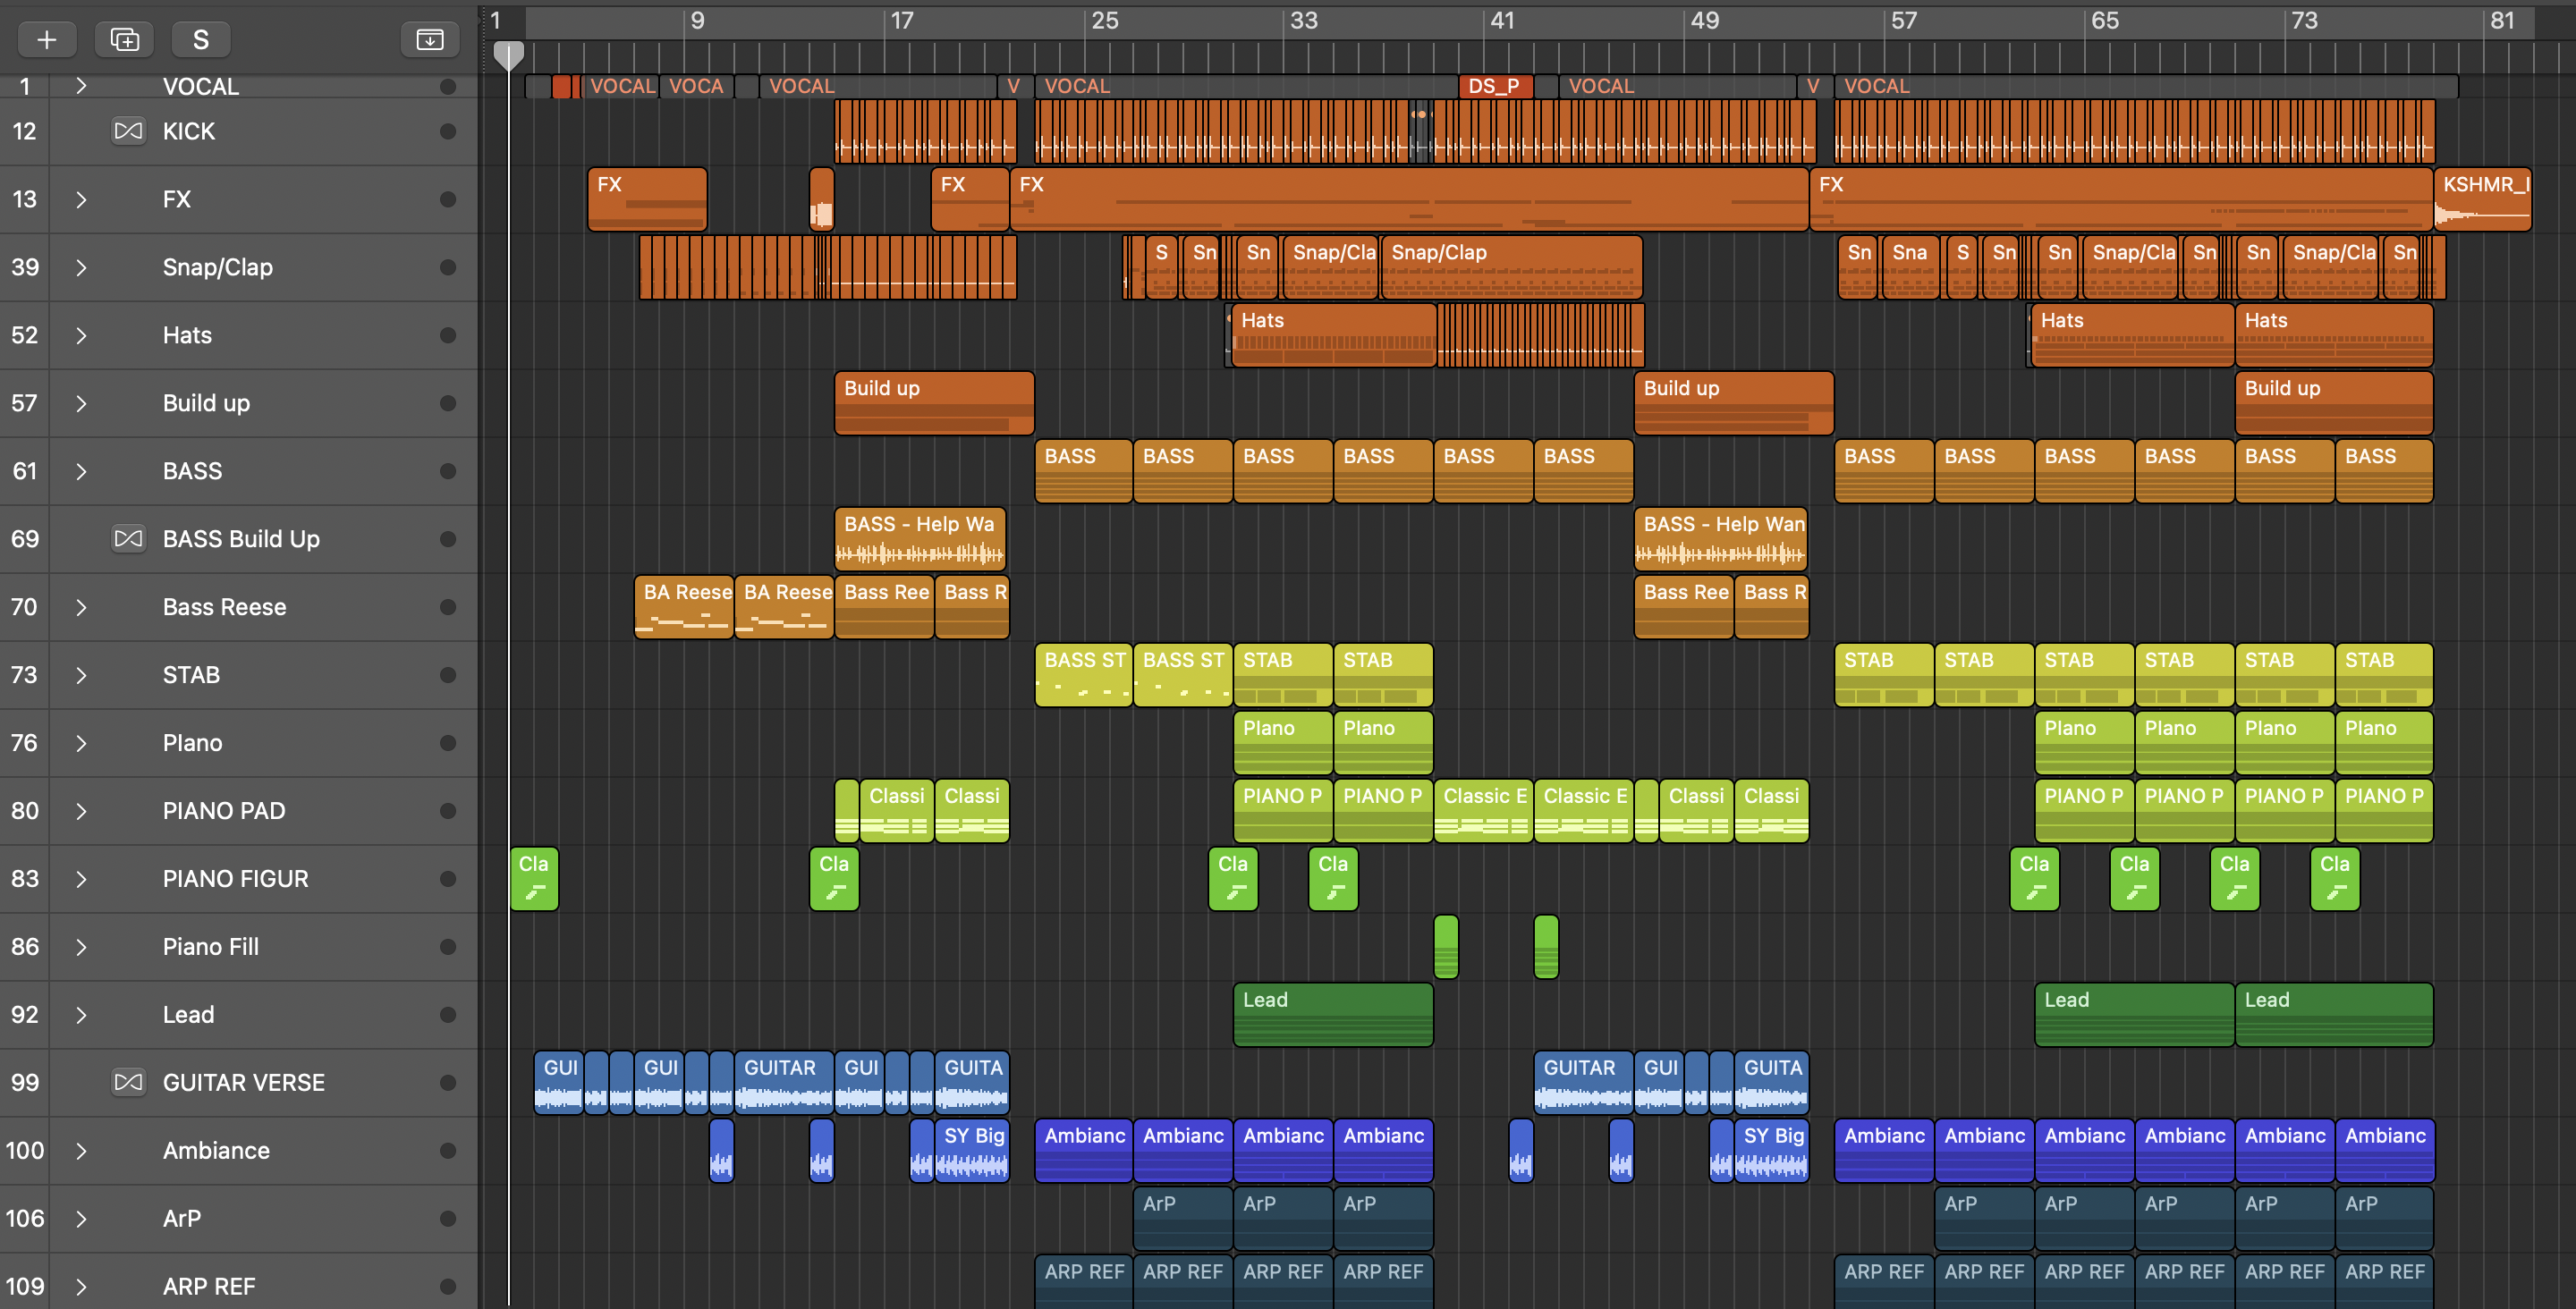Toggle the Snap/Clap track status dot
The height and width of the screenshot is (1309, 2576).
coord(448,267)
